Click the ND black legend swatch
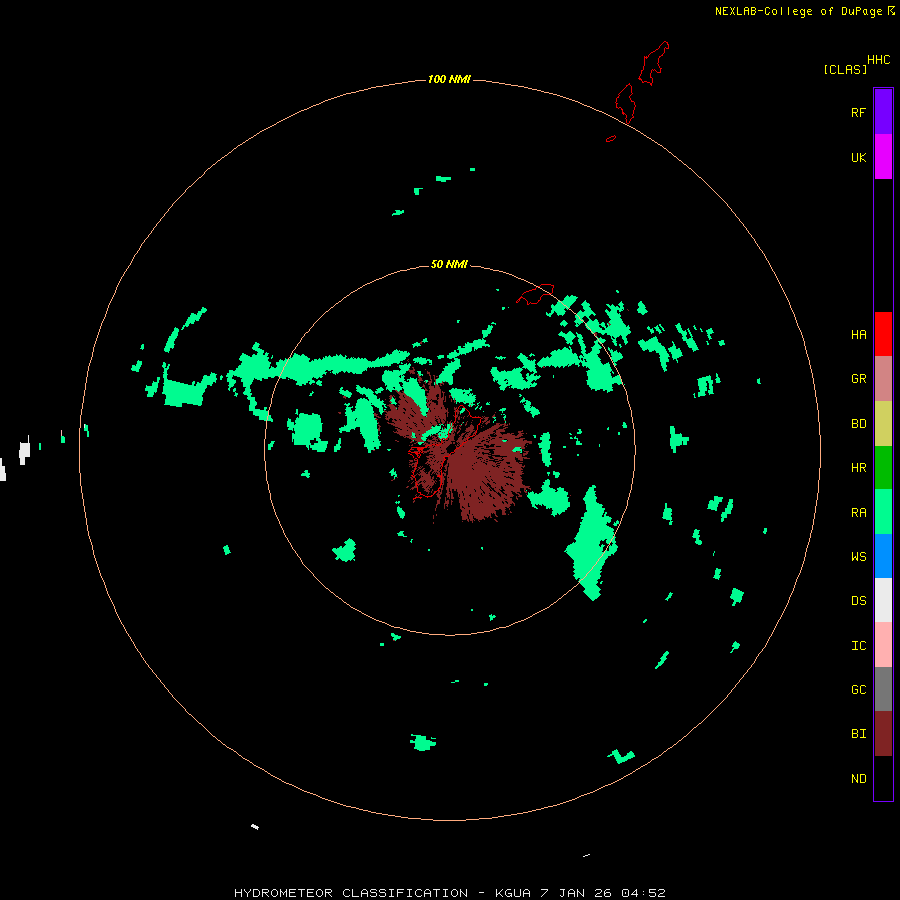The height and width of the screenshot is (900, 900). pyautogui.click(x=883, y=778)
